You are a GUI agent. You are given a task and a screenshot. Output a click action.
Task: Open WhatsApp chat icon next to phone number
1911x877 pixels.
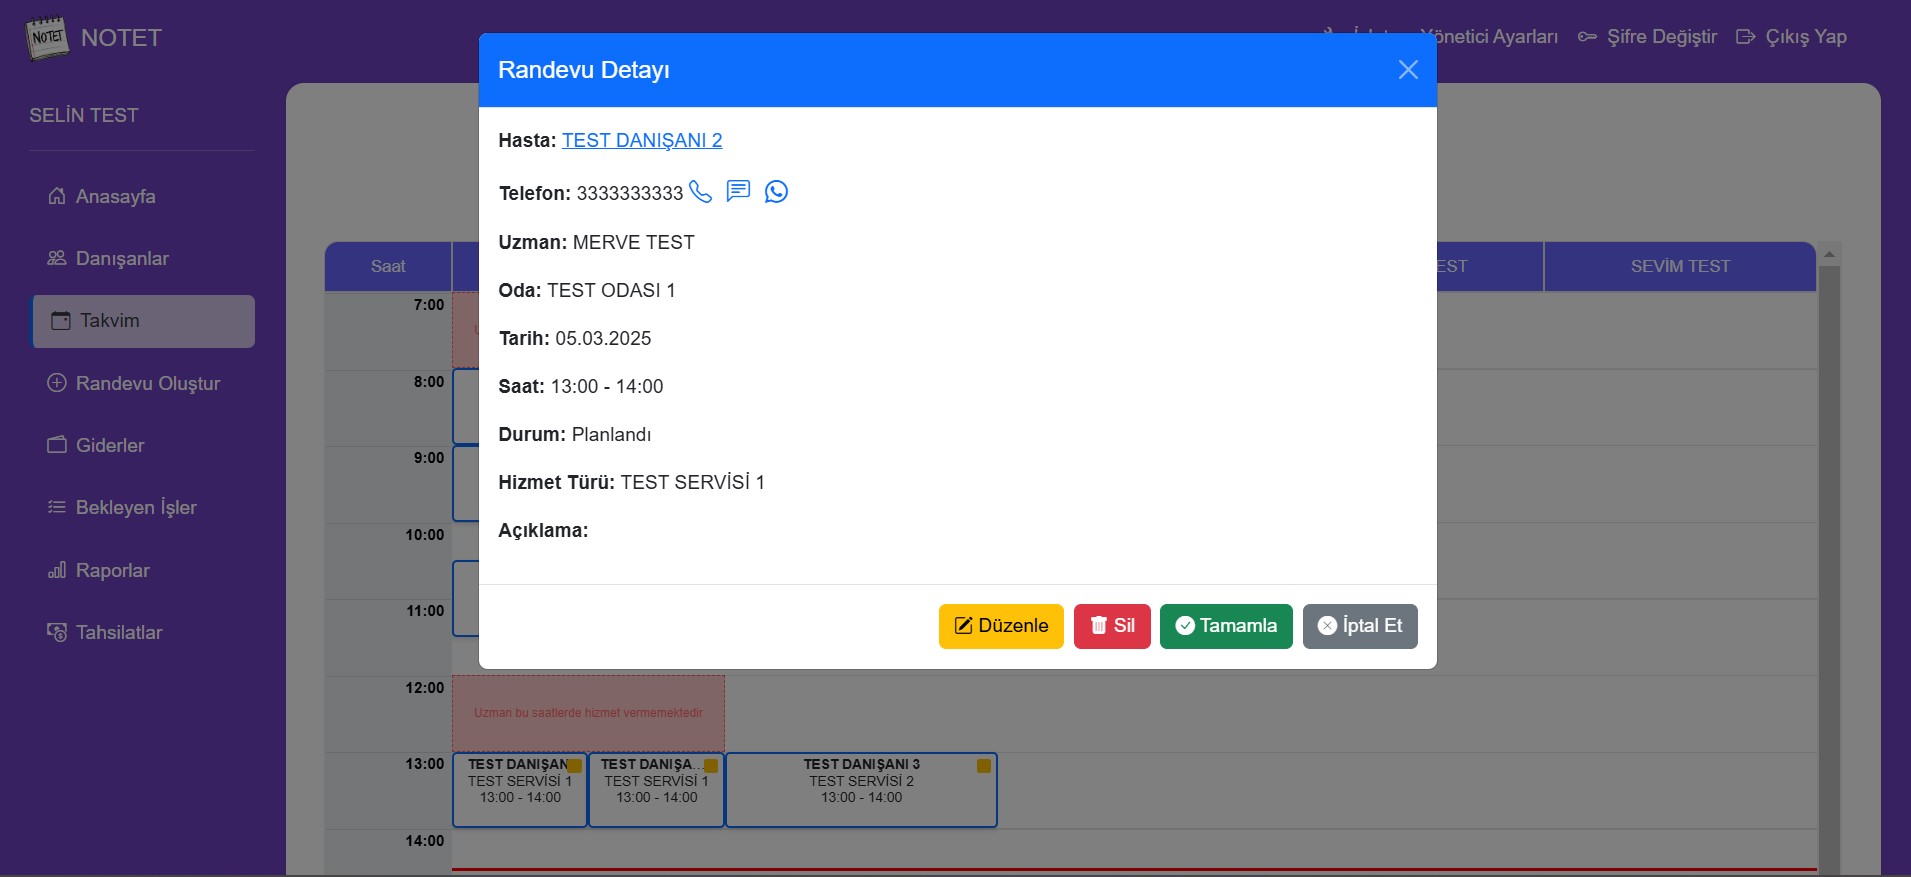[x=776, y=191]
